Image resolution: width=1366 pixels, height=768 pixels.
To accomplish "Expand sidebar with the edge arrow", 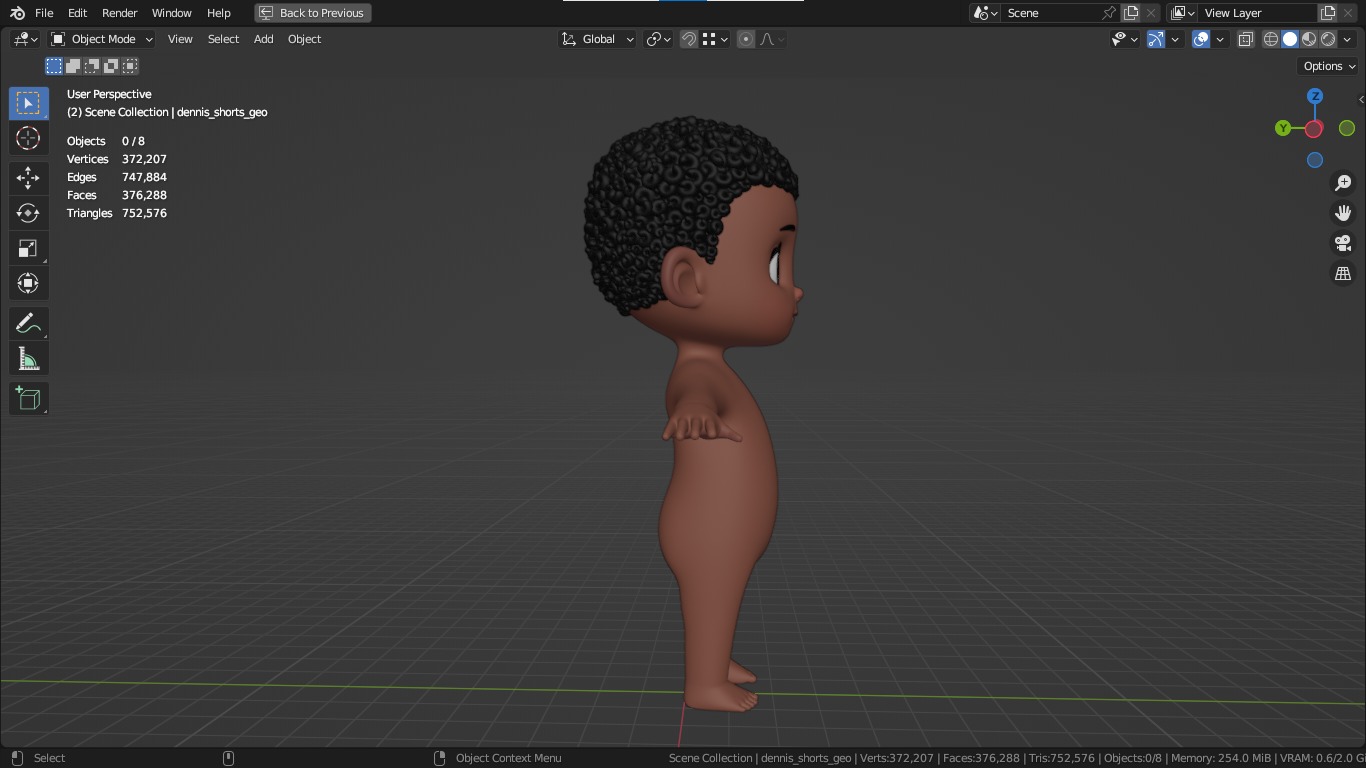I will coord(1361,99).
